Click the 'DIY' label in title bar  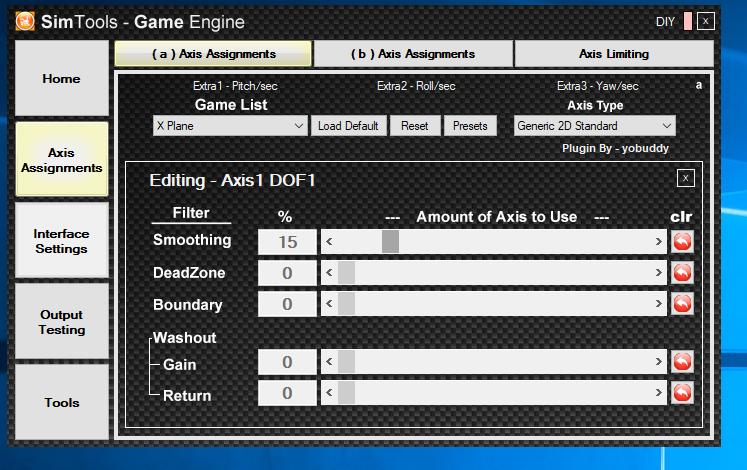coord(665,22)
